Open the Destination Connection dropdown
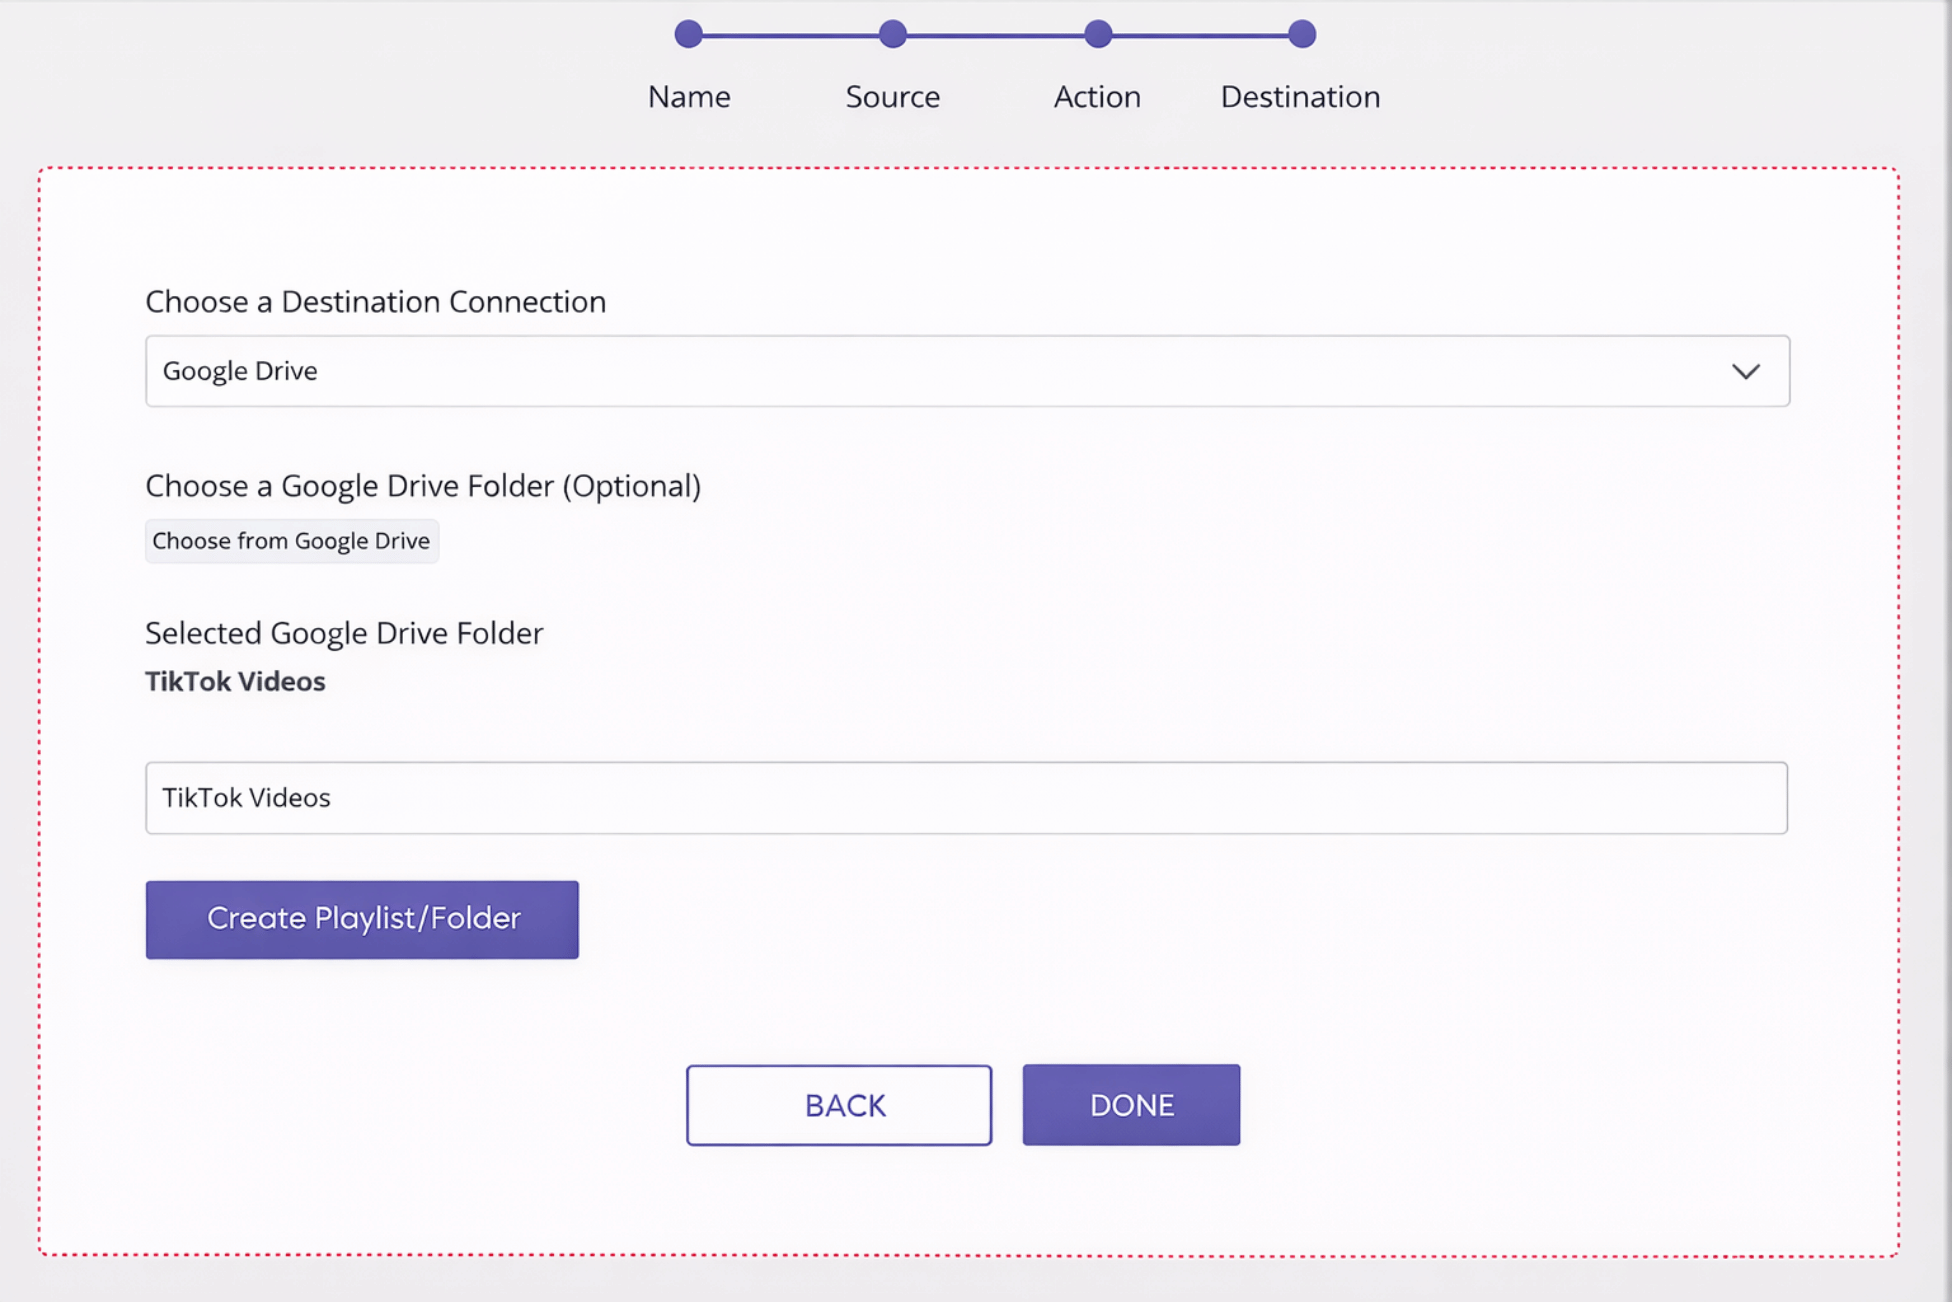1952x1302 pixels. [966, 371]
